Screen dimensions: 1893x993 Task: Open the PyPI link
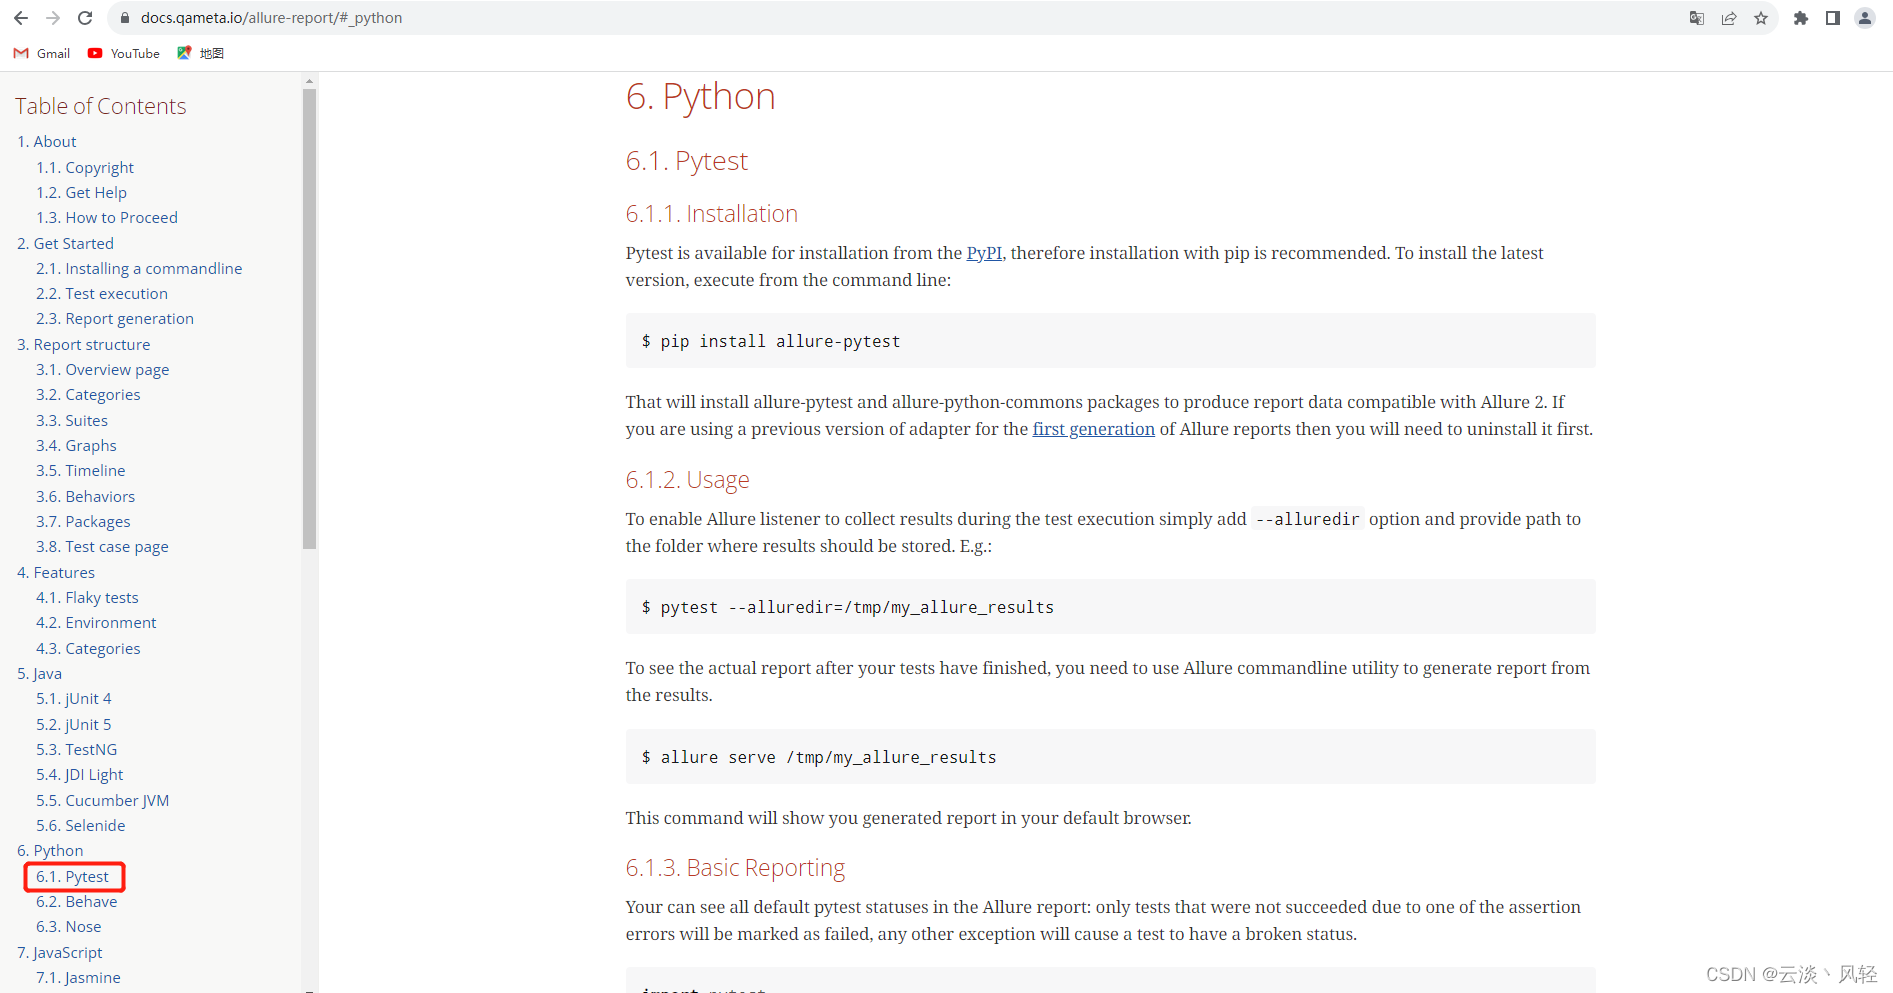point(984,253)
